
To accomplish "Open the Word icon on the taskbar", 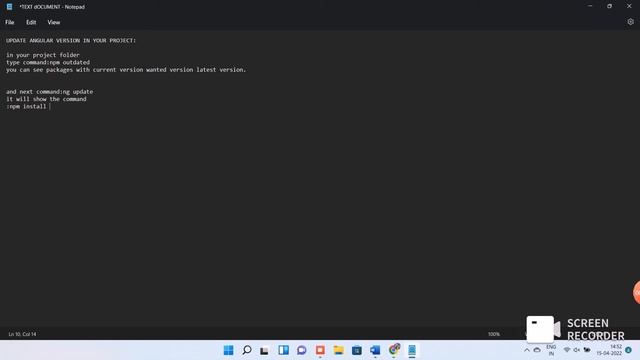I will tap(375, 350).
